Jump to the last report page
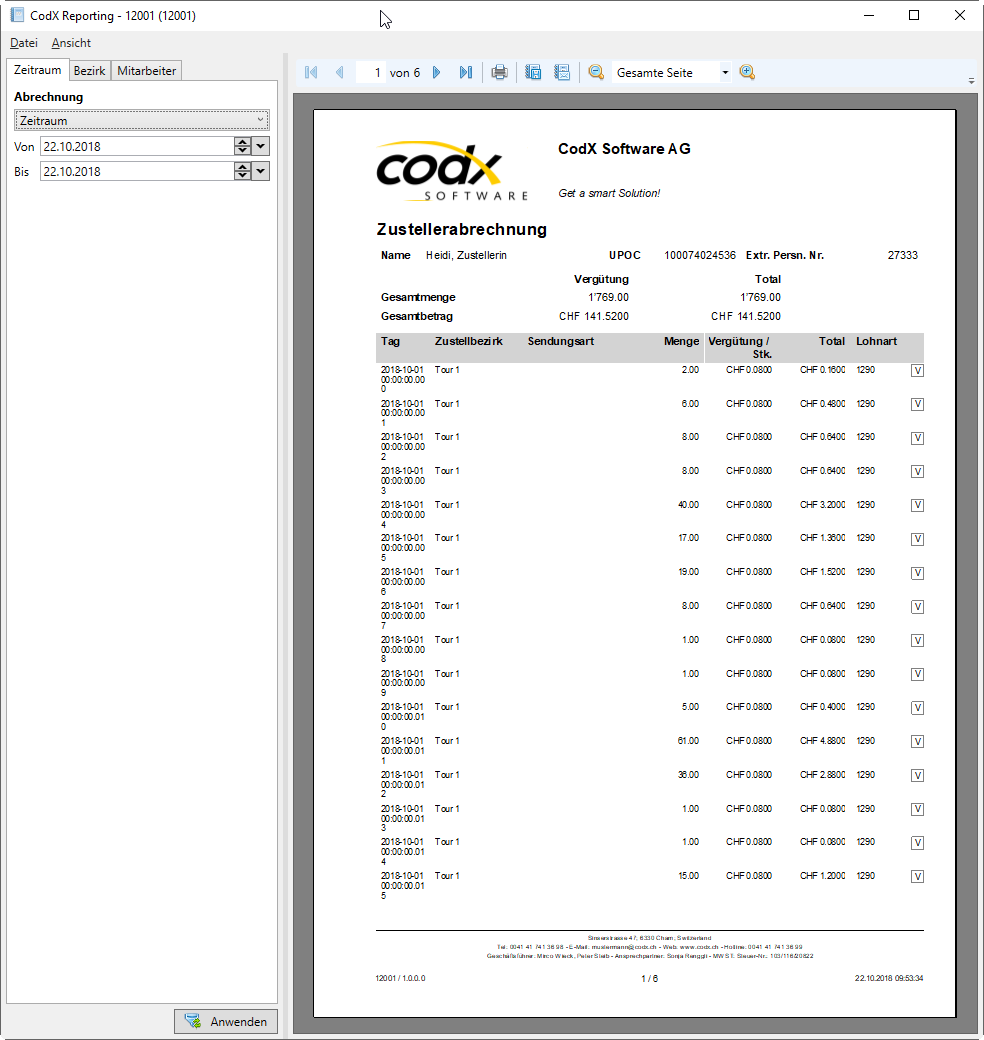This screenshot has height=1040, width=984. pyautogui.click(x=465, y=72)
